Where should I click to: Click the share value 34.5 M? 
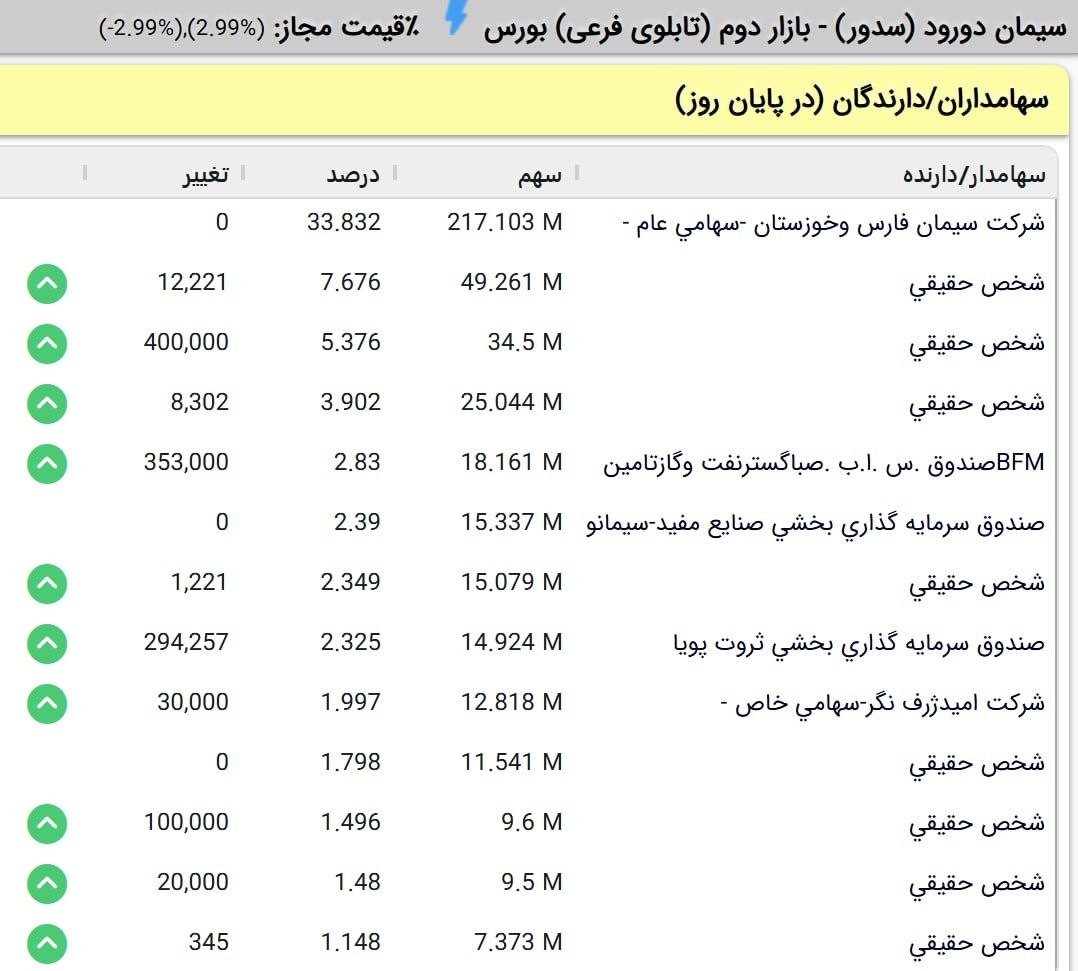(525, 342)
